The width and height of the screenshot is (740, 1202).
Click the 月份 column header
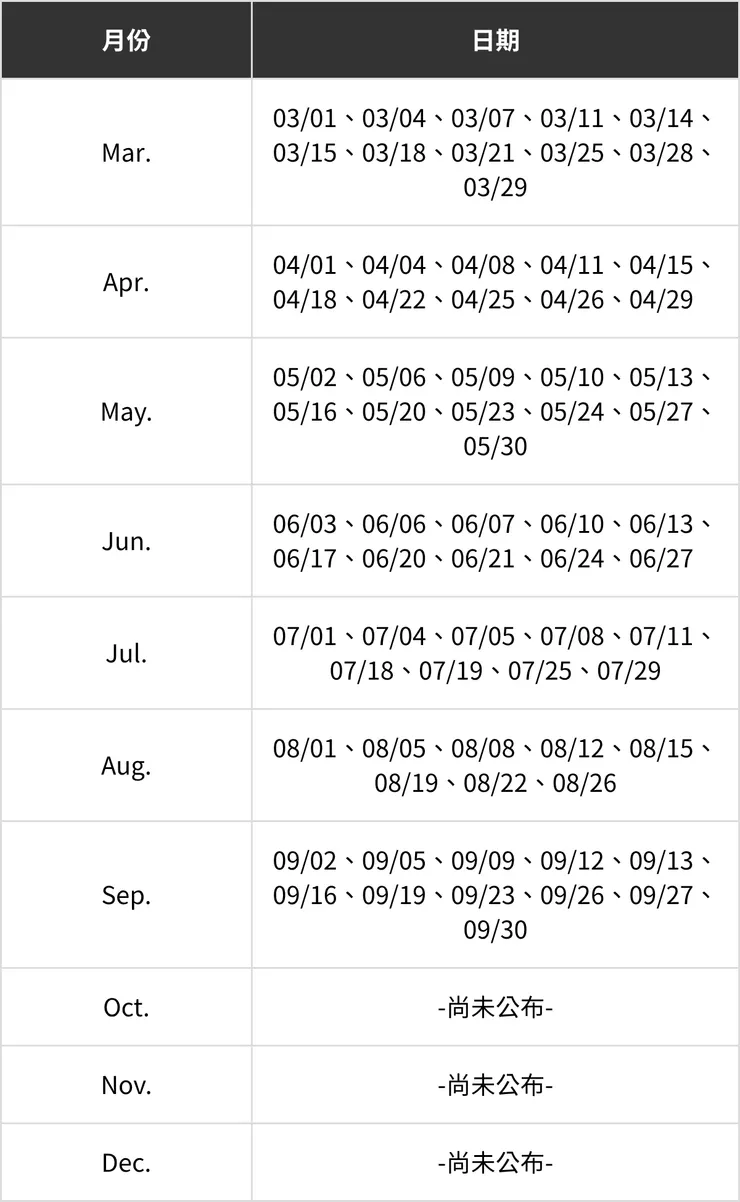pyautogui.click(x=126, y=40)
